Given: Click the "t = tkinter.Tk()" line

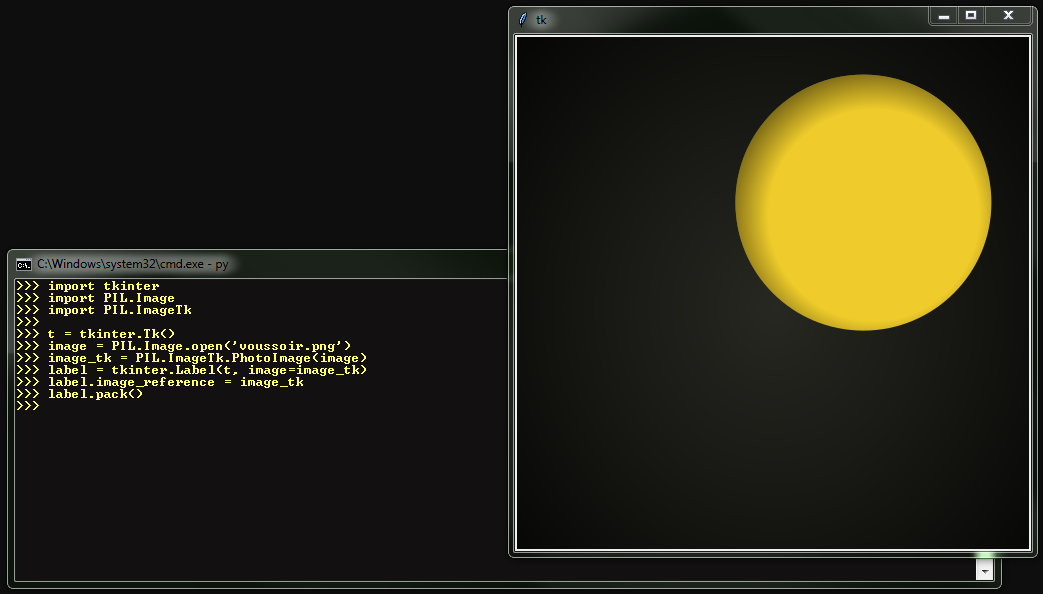Looking at the screenshot, I should pyautogui.click(x=111, y=334).
